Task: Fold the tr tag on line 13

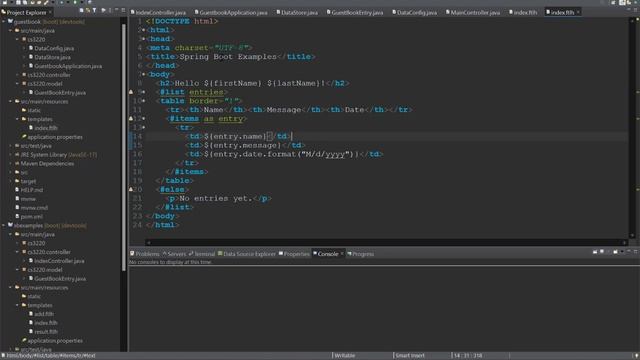Action: pos(144,127)
